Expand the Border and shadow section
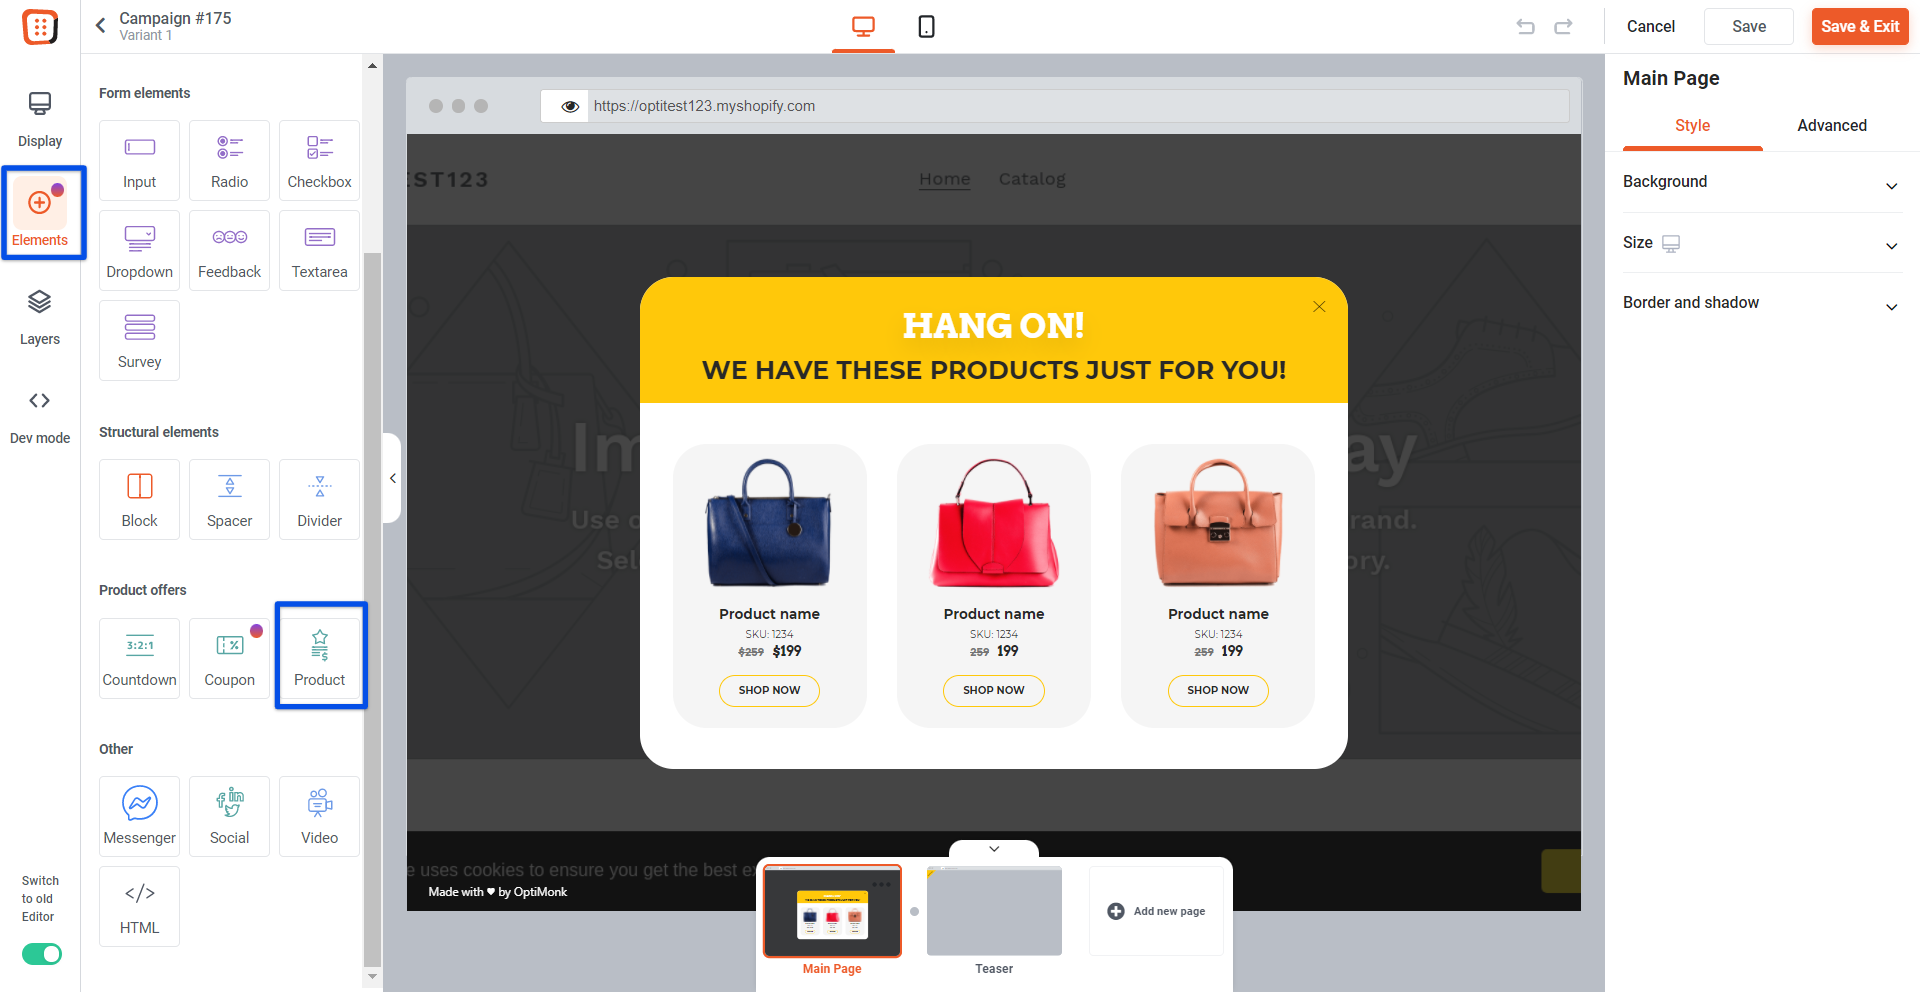The width and height of the screenshot is (1920, 992). pos(1761,303)
